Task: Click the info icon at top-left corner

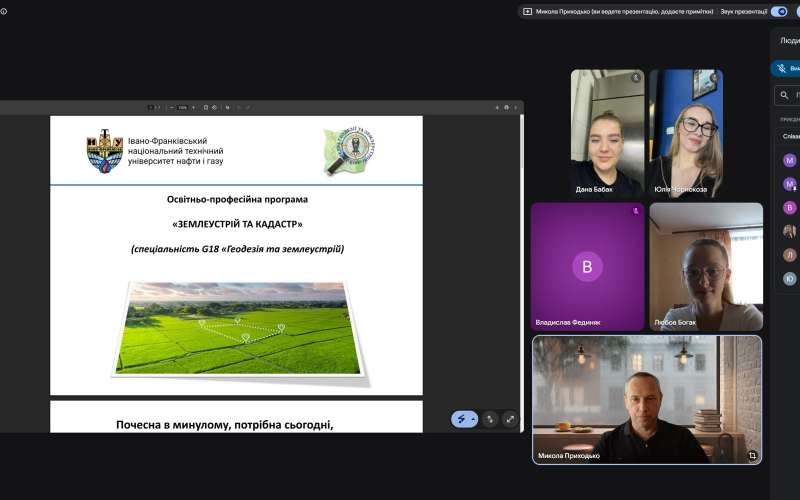Action: (x=4, y=11)
